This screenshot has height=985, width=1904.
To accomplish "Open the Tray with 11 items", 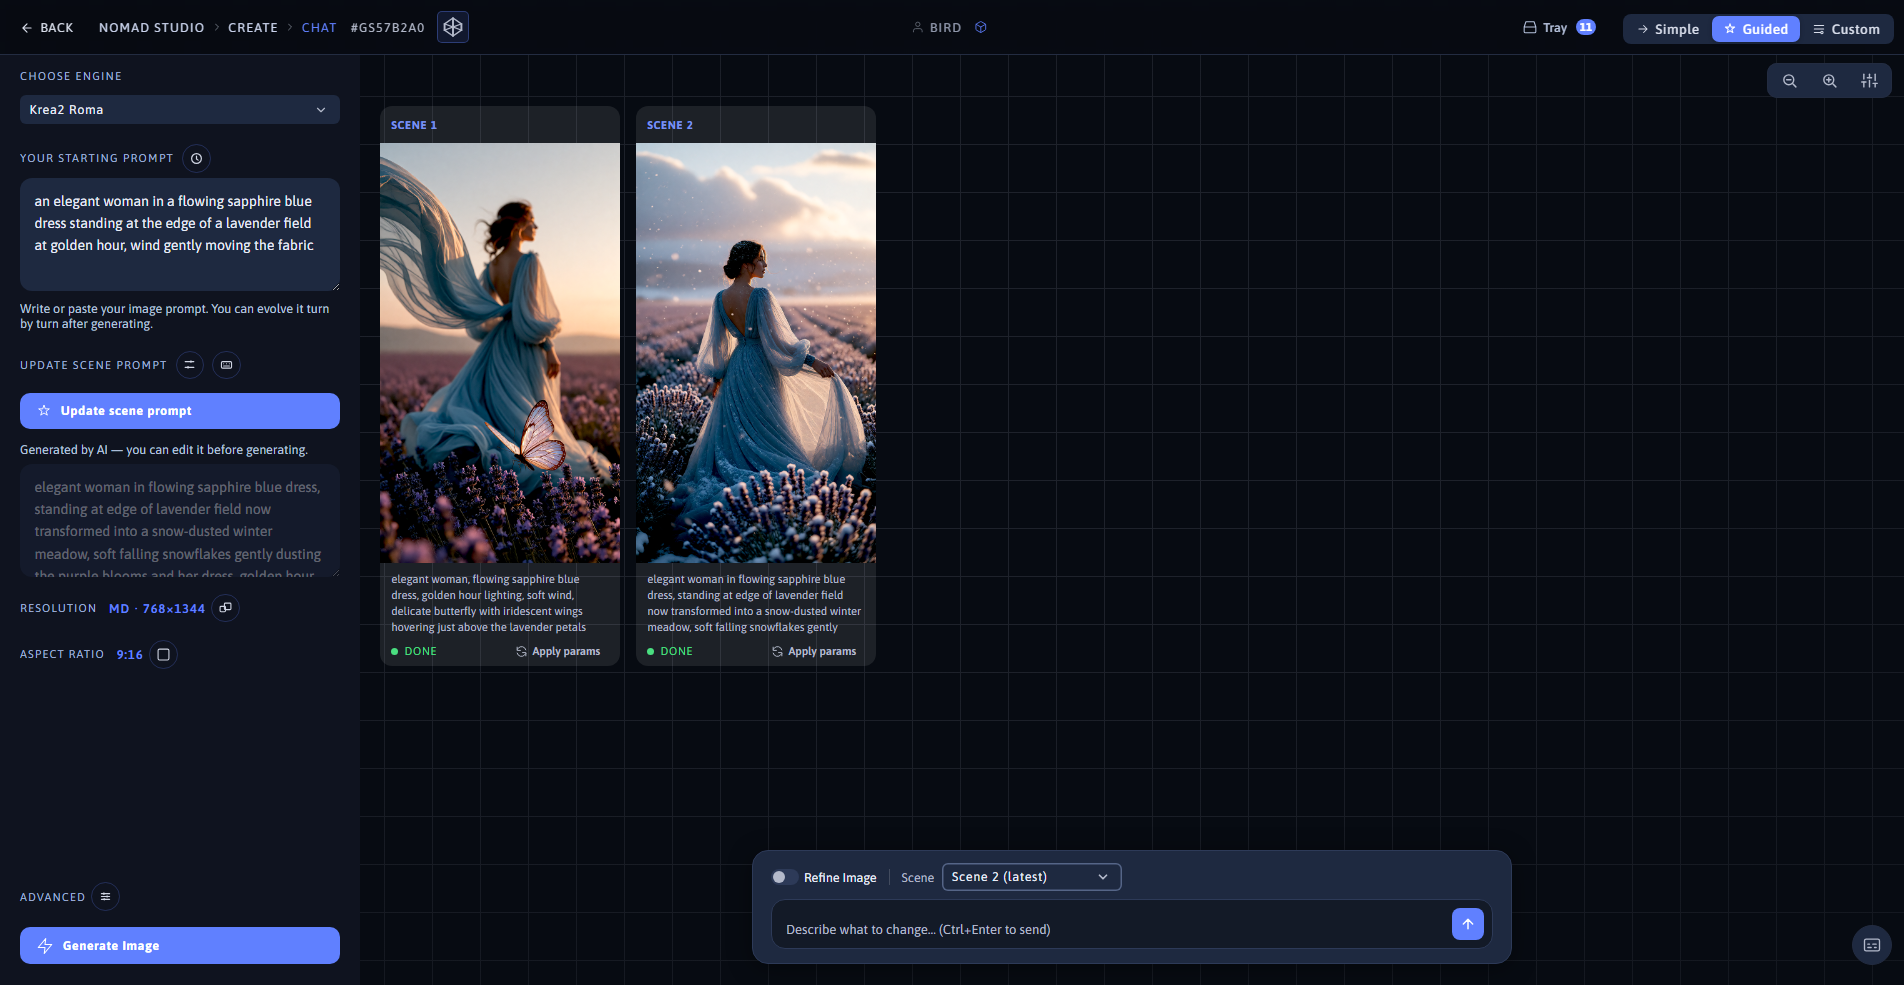I will coord(1559,28).
